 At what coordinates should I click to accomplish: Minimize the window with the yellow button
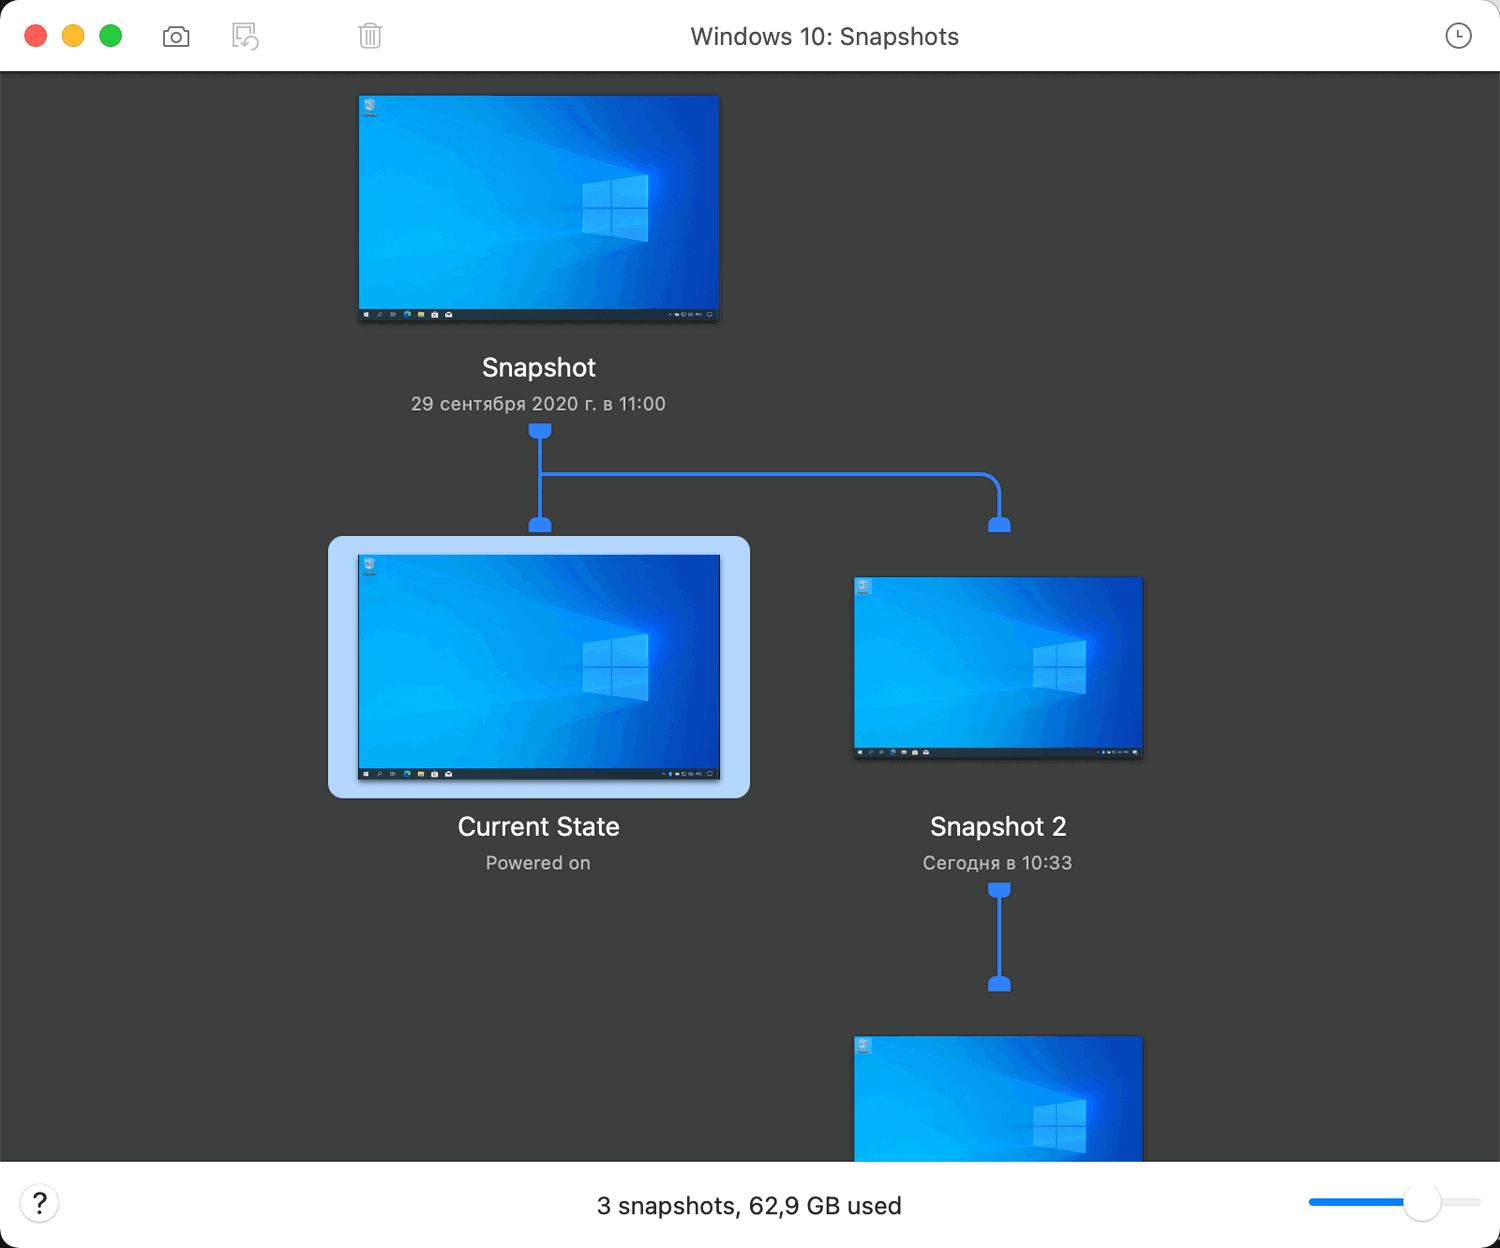click(73, 36)
